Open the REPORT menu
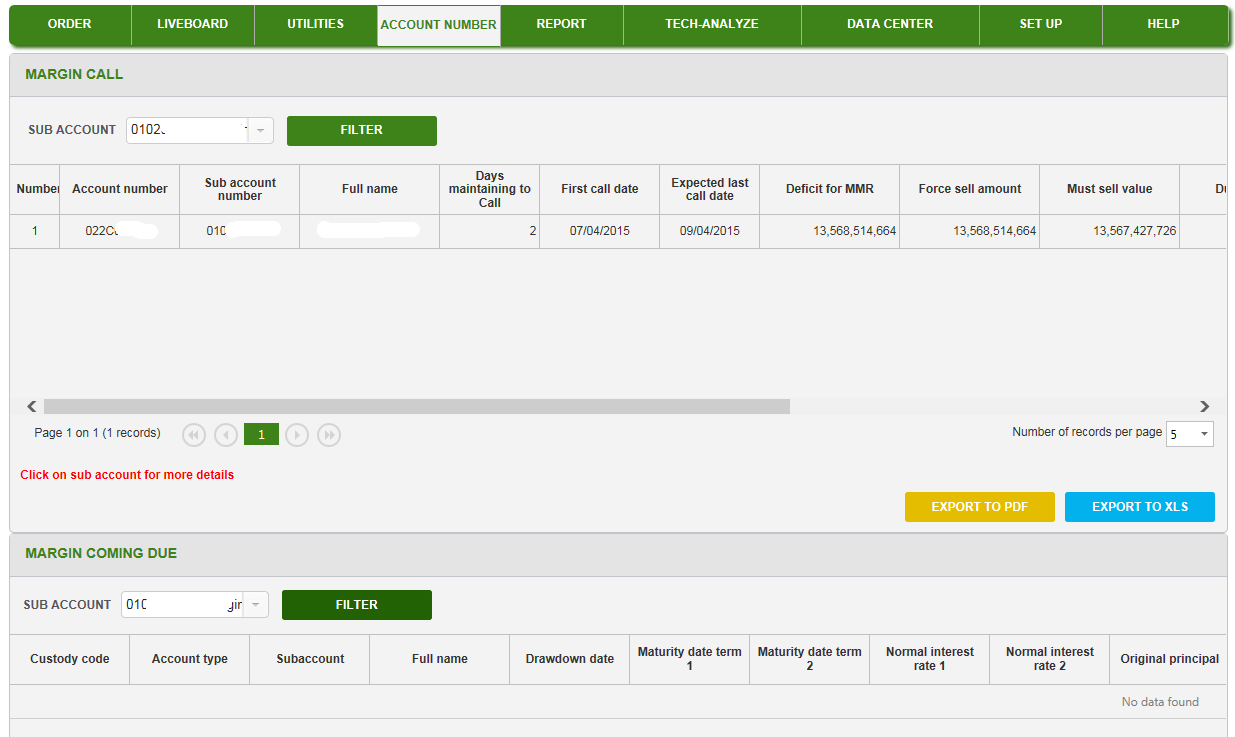This screenshot has width=1235, height=737. click(x=561, y=24)
